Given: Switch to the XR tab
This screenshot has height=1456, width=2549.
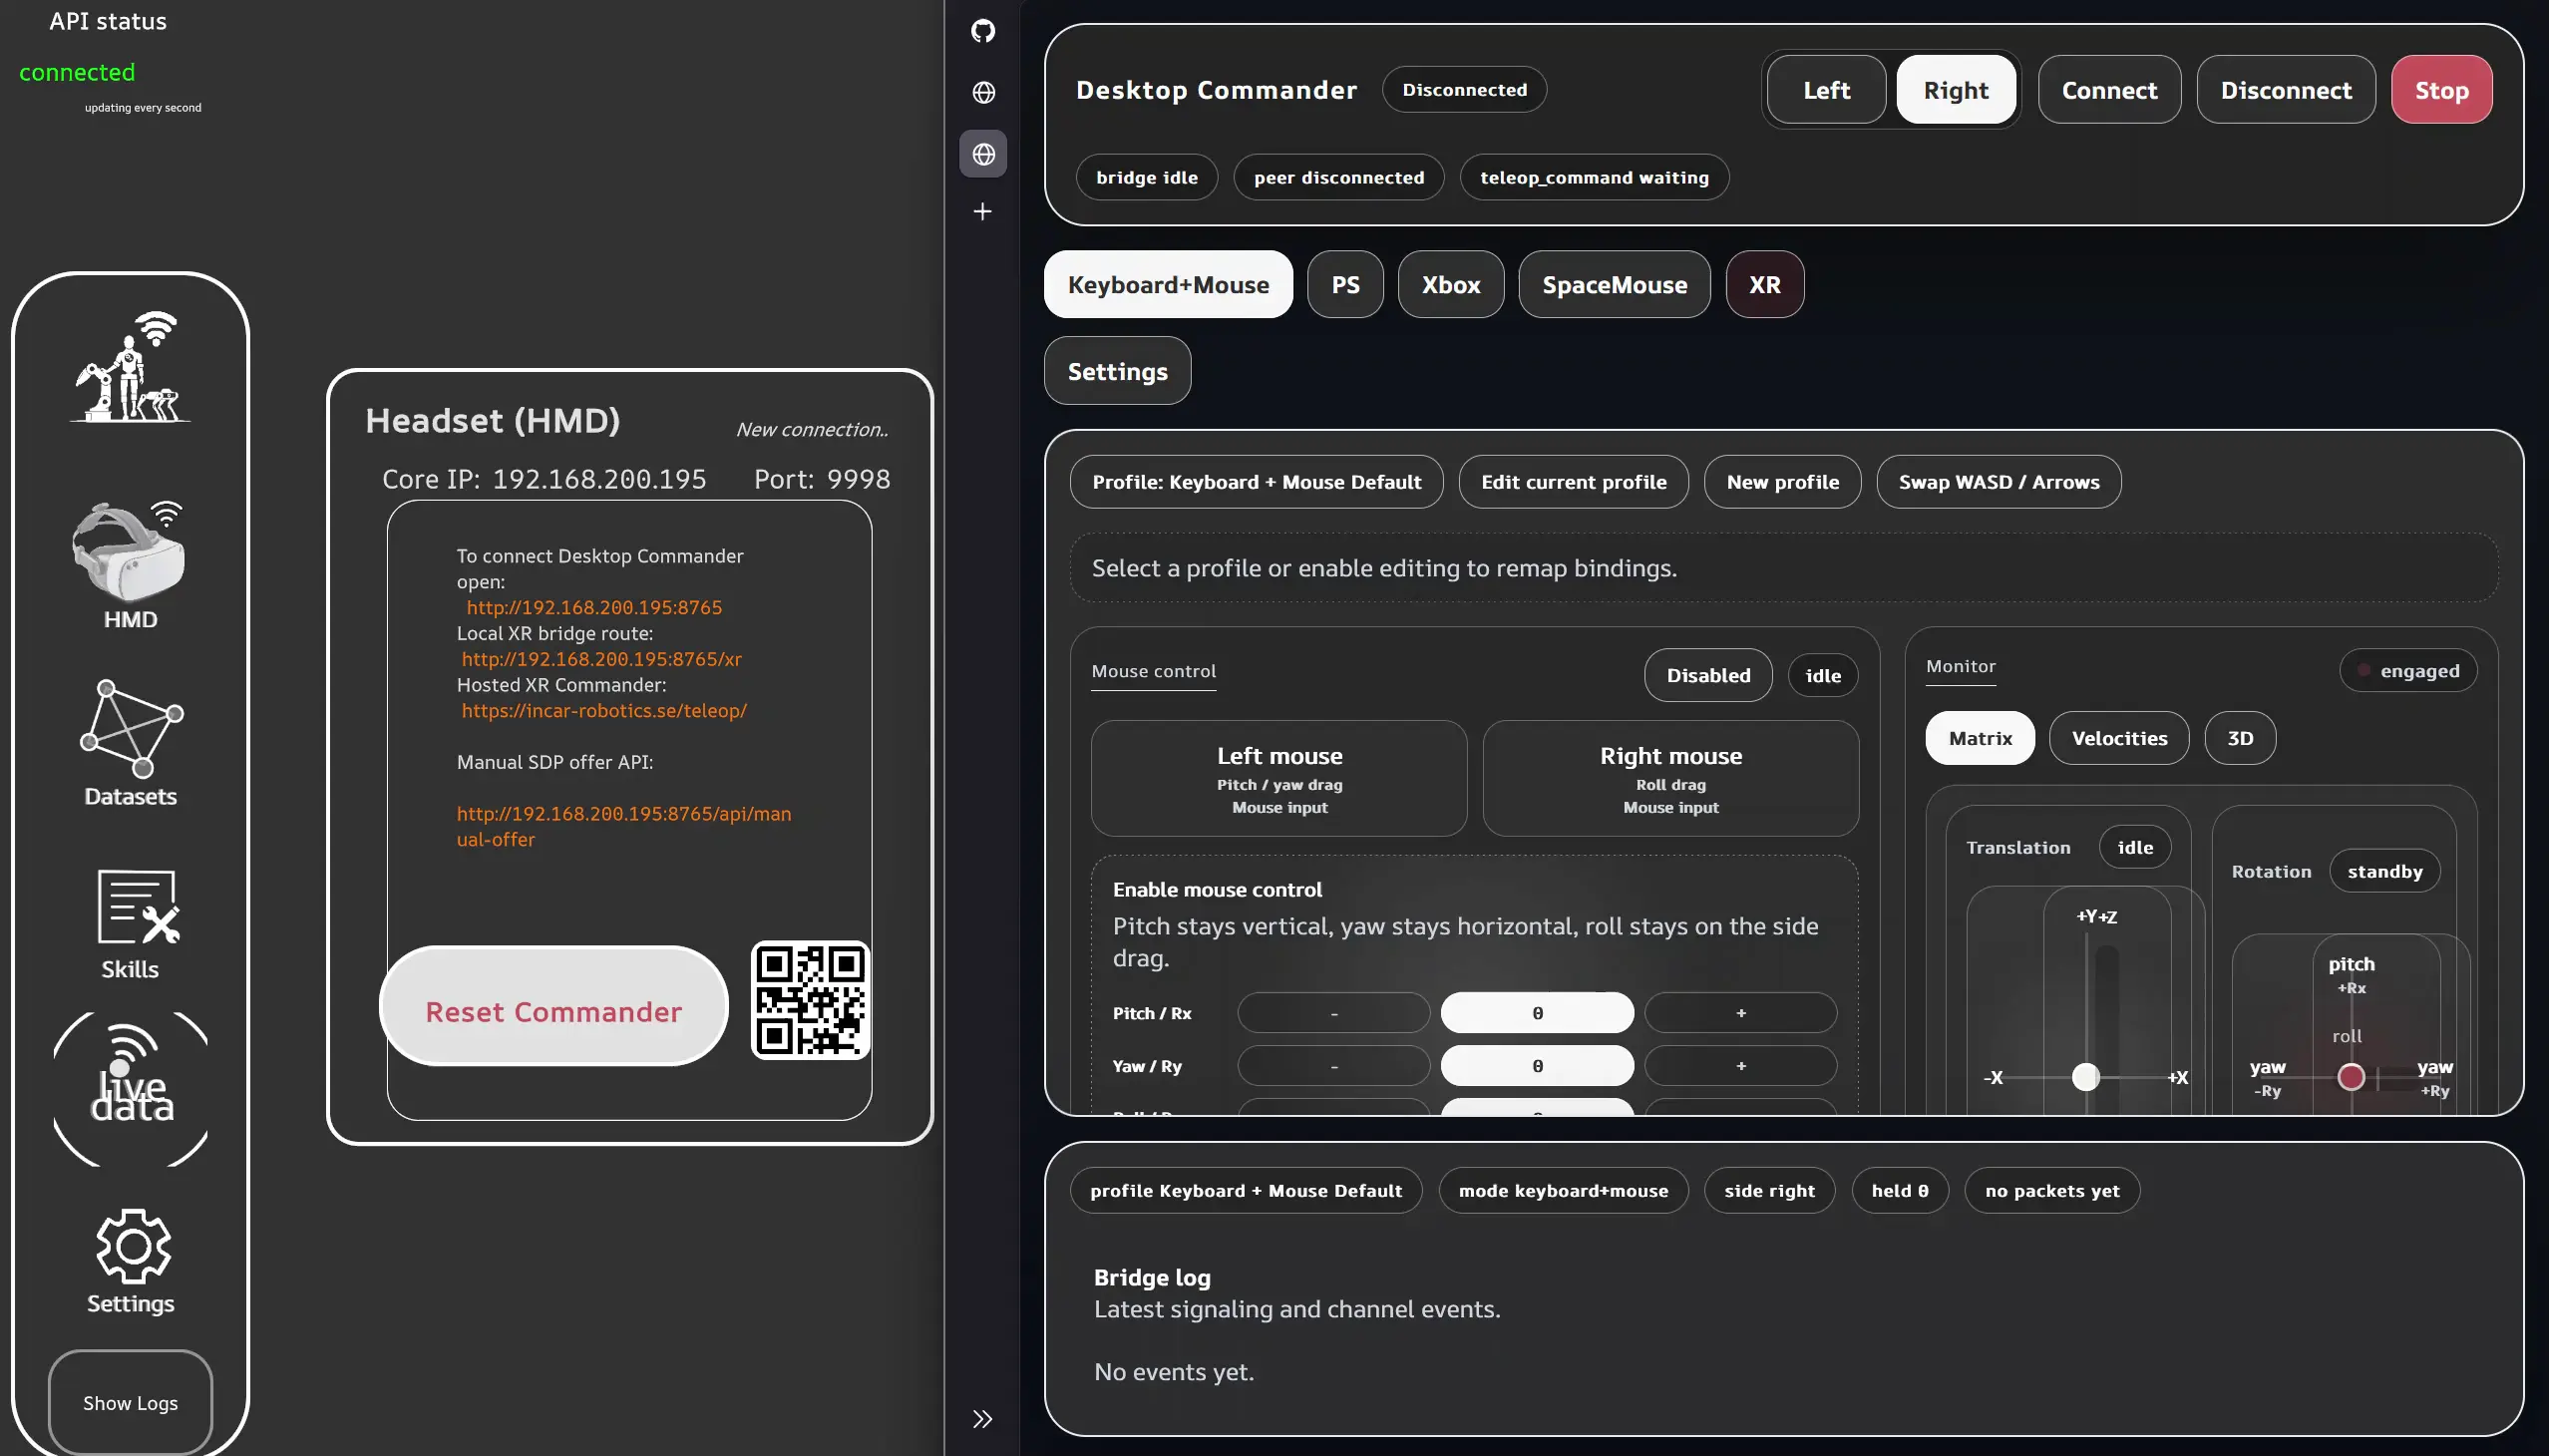Looking at the screenshot, I should point(1765,284).
